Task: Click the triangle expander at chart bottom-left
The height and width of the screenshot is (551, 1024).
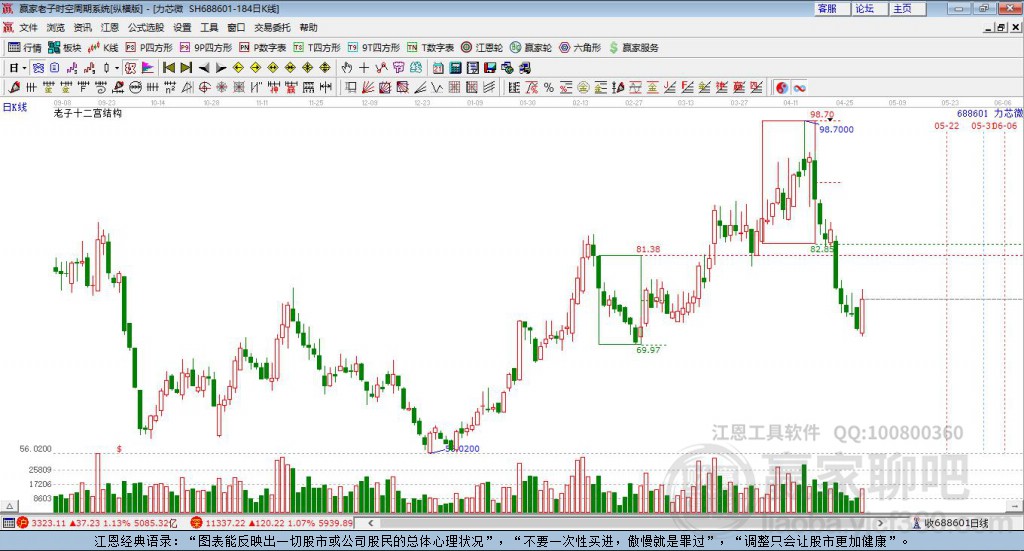Action: pos(9,507)
